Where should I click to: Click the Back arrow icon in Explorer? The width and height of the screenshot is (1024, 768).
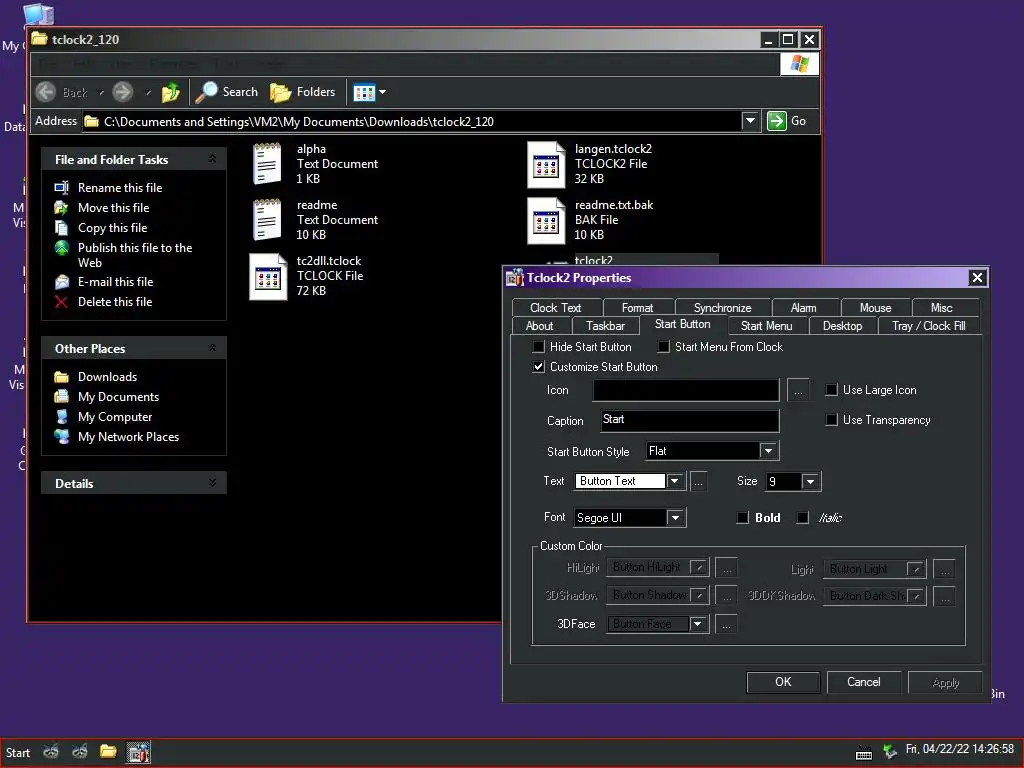(x=46, y=92)
